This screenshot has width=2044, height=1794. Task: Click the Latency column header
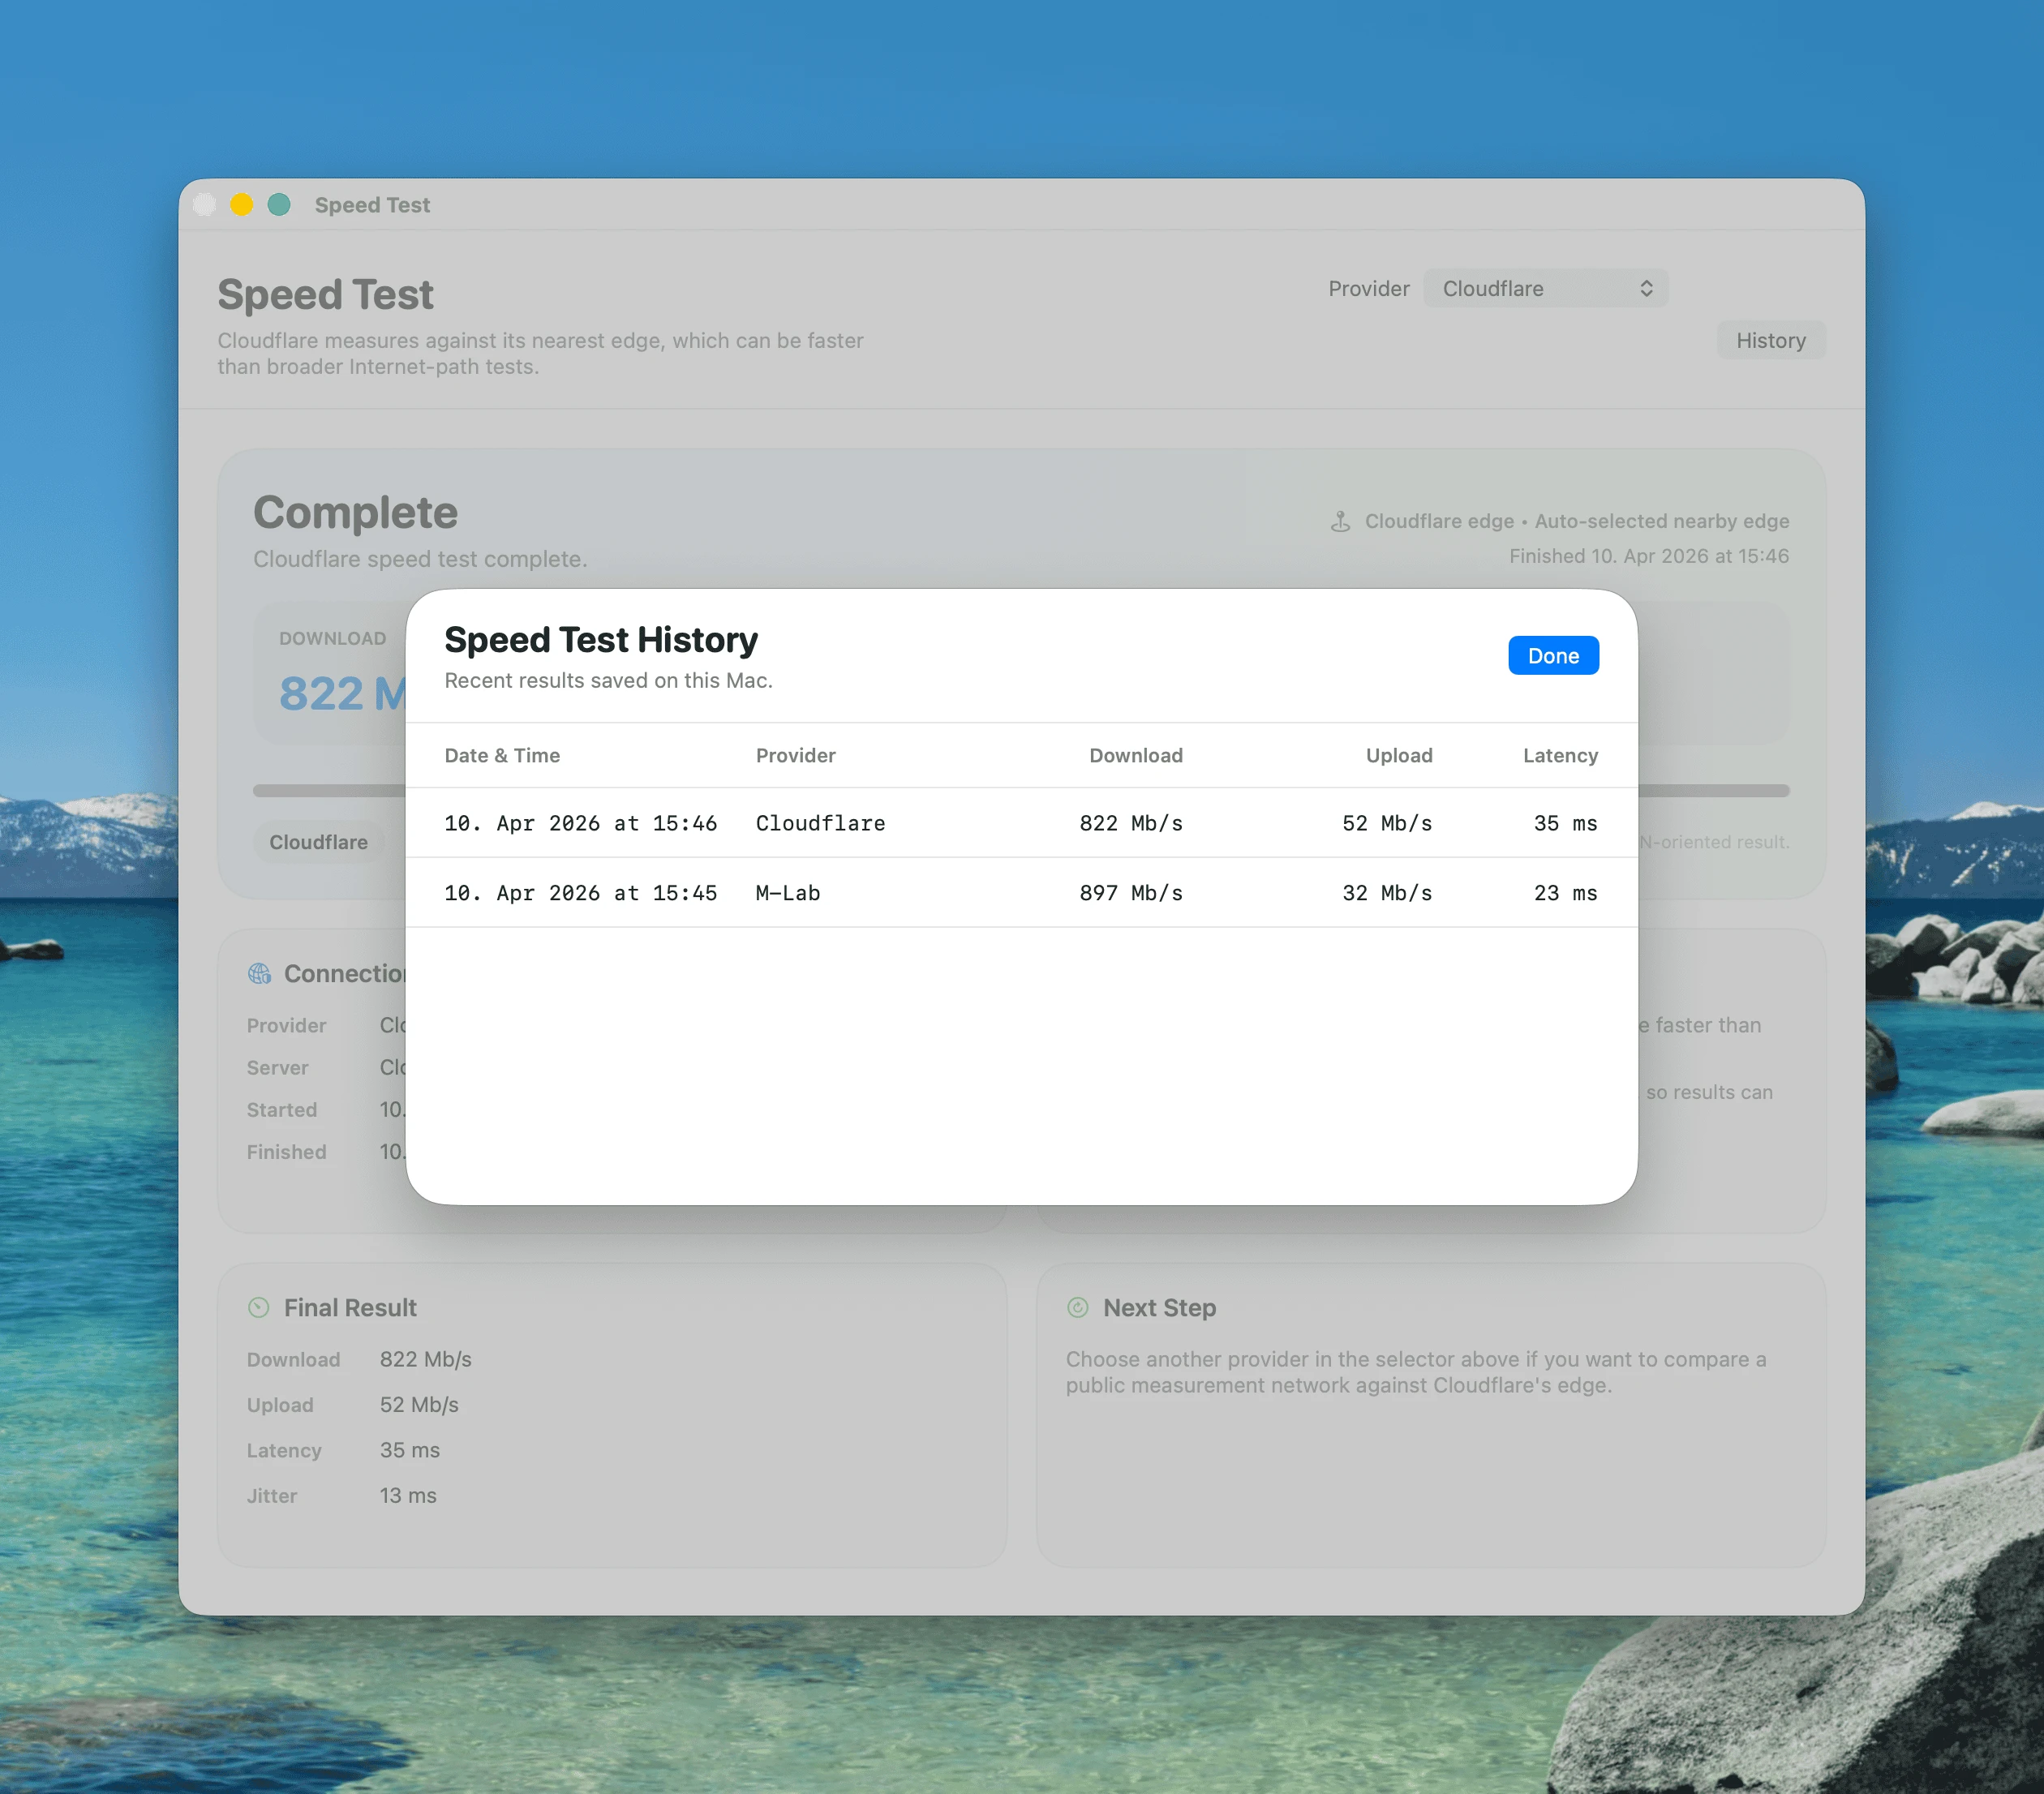1560,756
